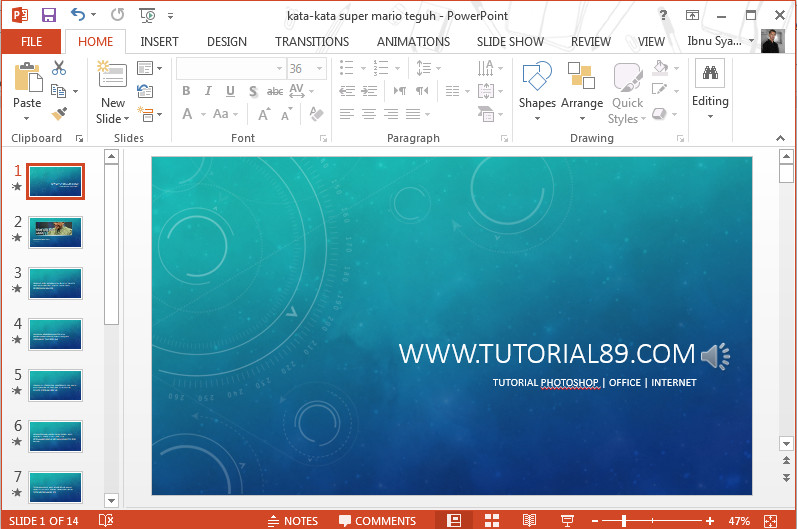Viewport: 797px width, 529px height.
Task: Open the COMMENTS pane
Action: click(378, 521)
